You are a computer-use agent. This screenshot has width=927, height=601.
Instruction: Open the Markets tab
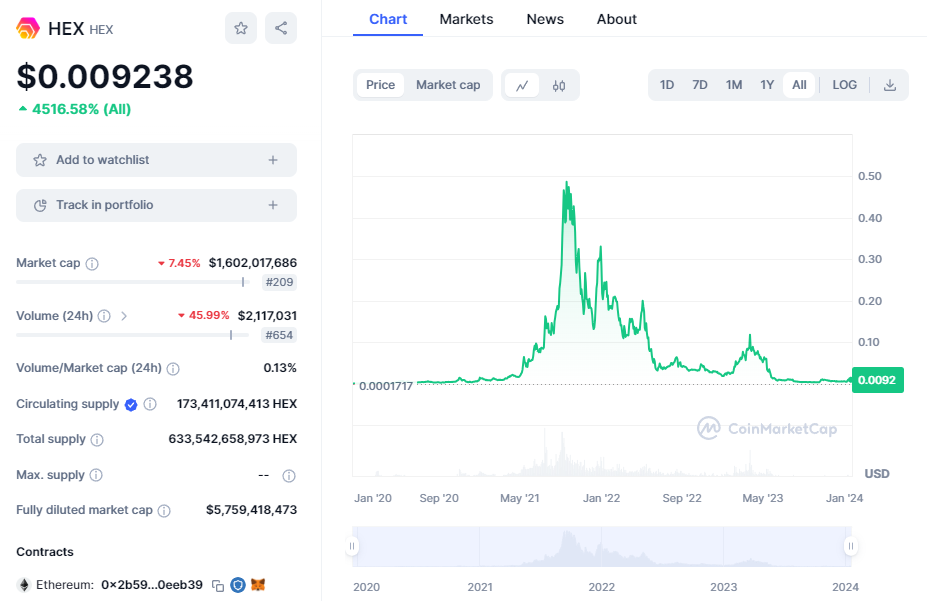[x=466, y=19]
